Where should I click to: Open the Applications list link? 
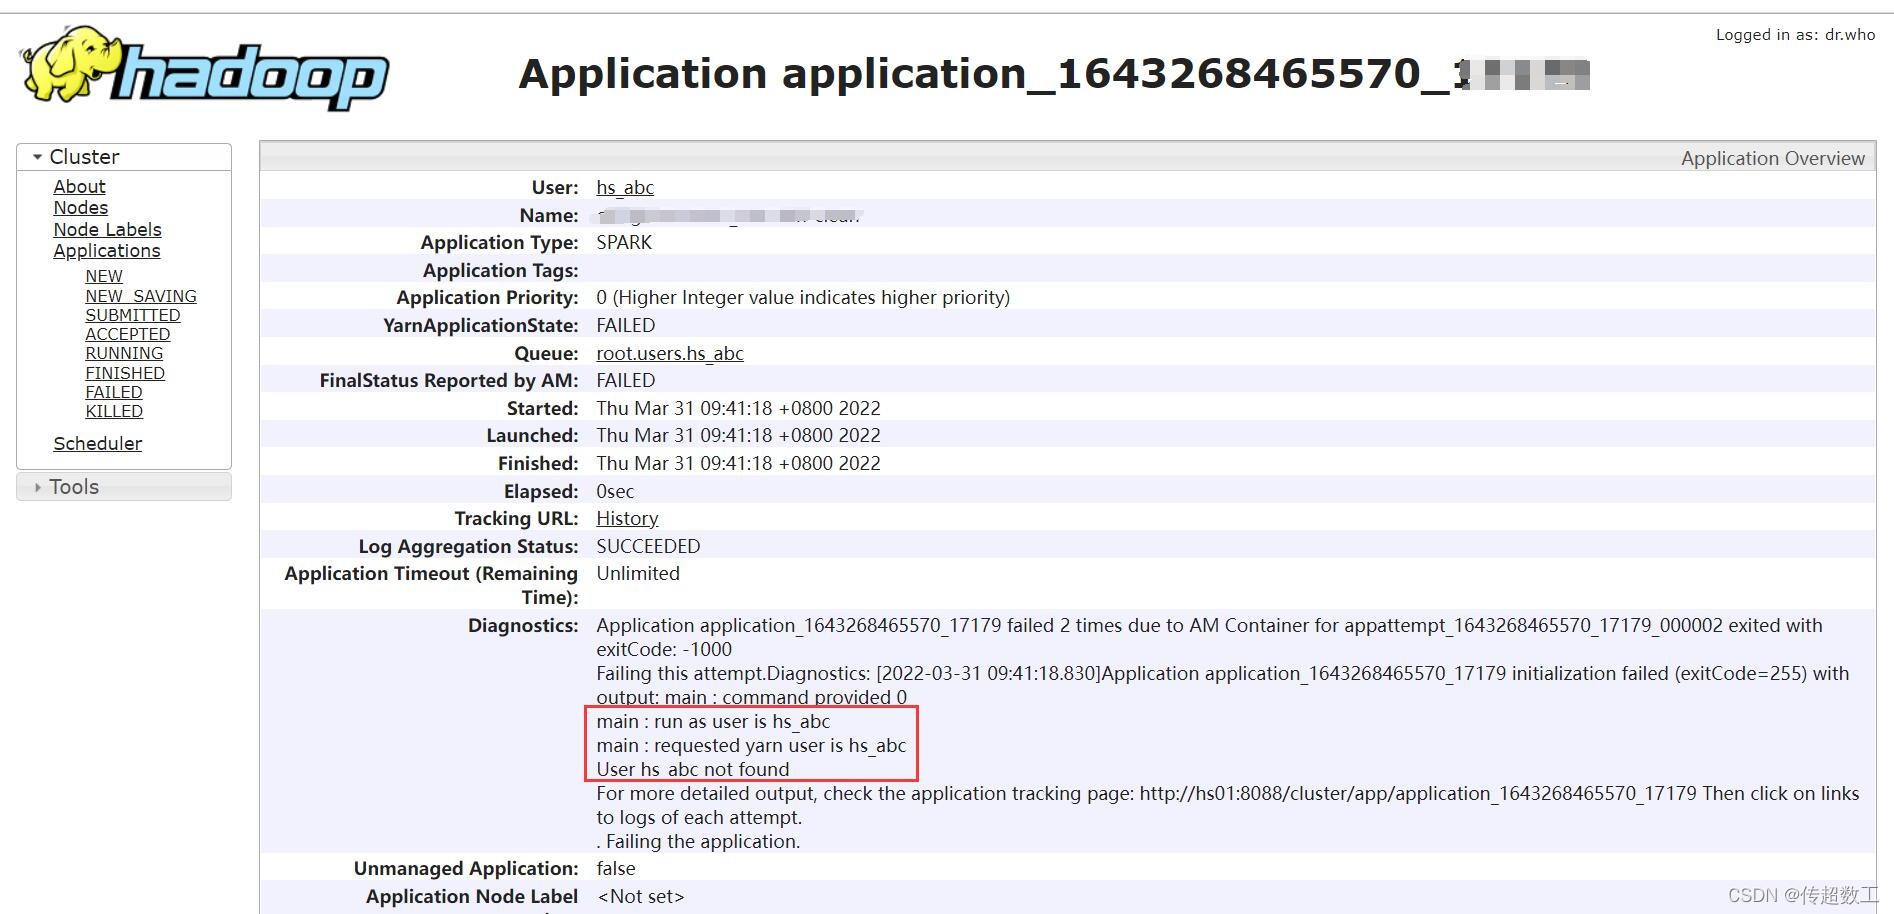point(106,251)
